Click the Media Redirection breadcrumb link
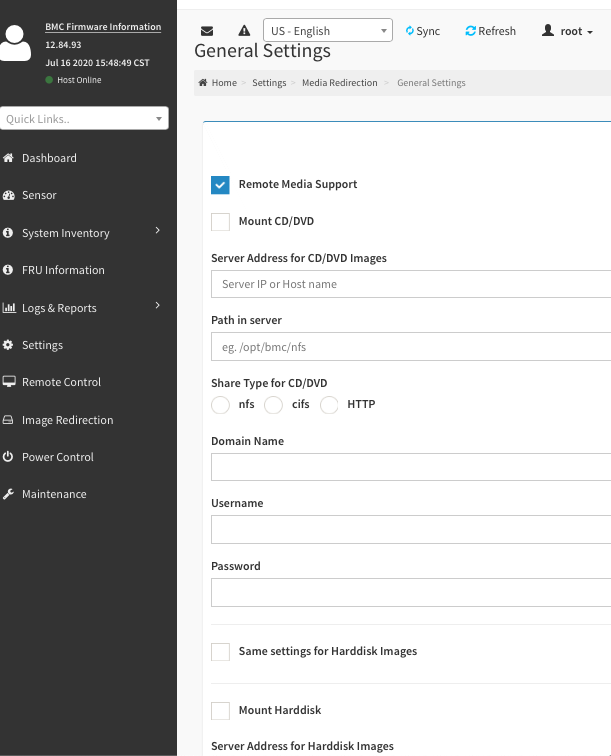 [339, 82]
